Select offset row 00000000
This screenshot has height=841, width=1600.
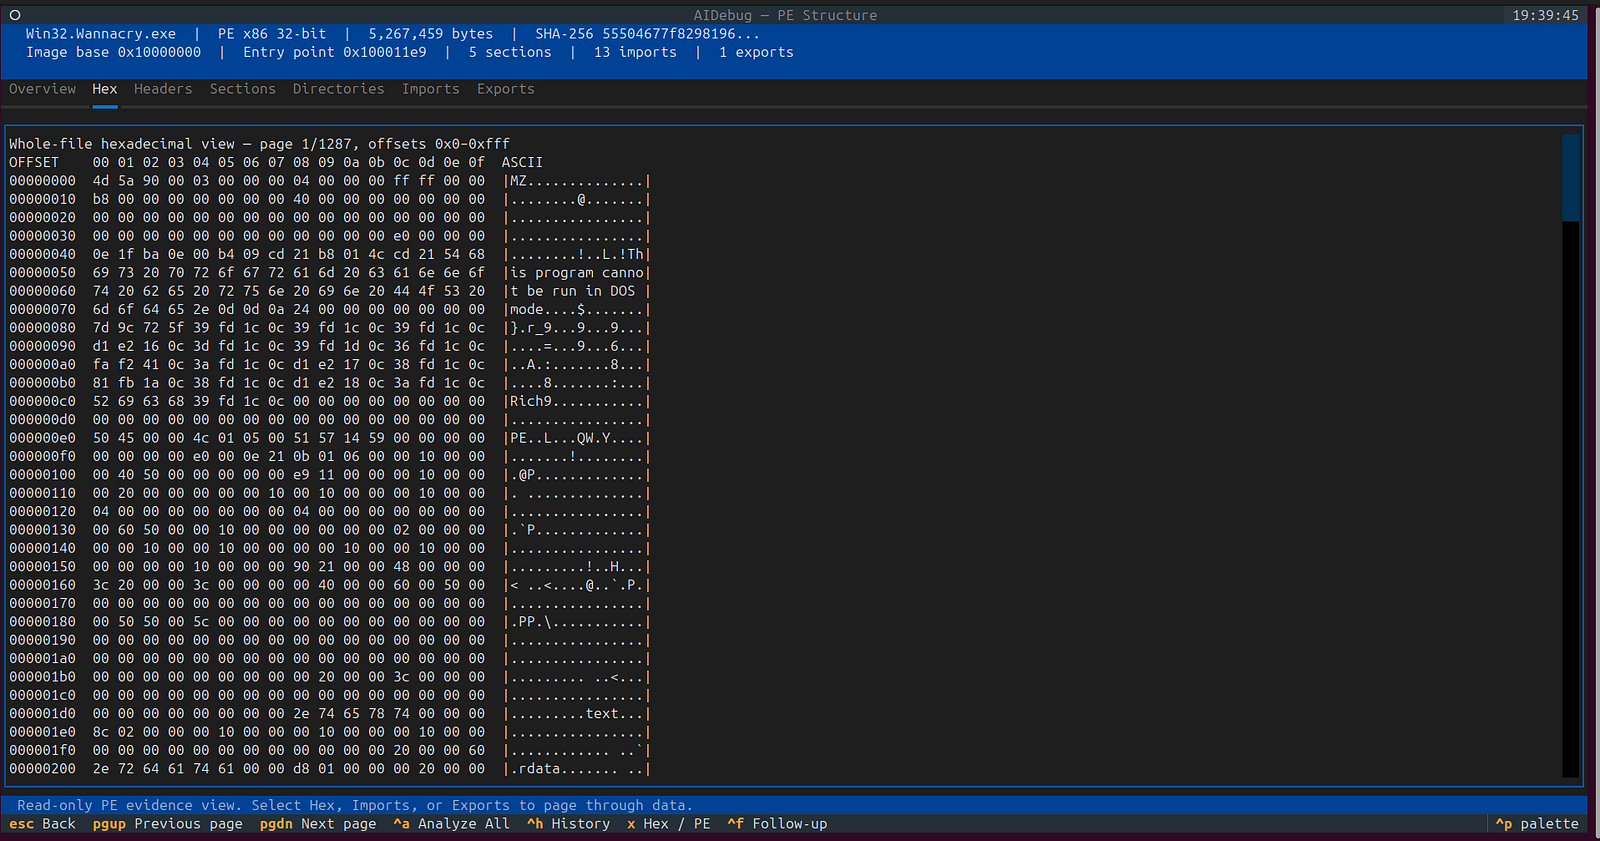[330, 181]
